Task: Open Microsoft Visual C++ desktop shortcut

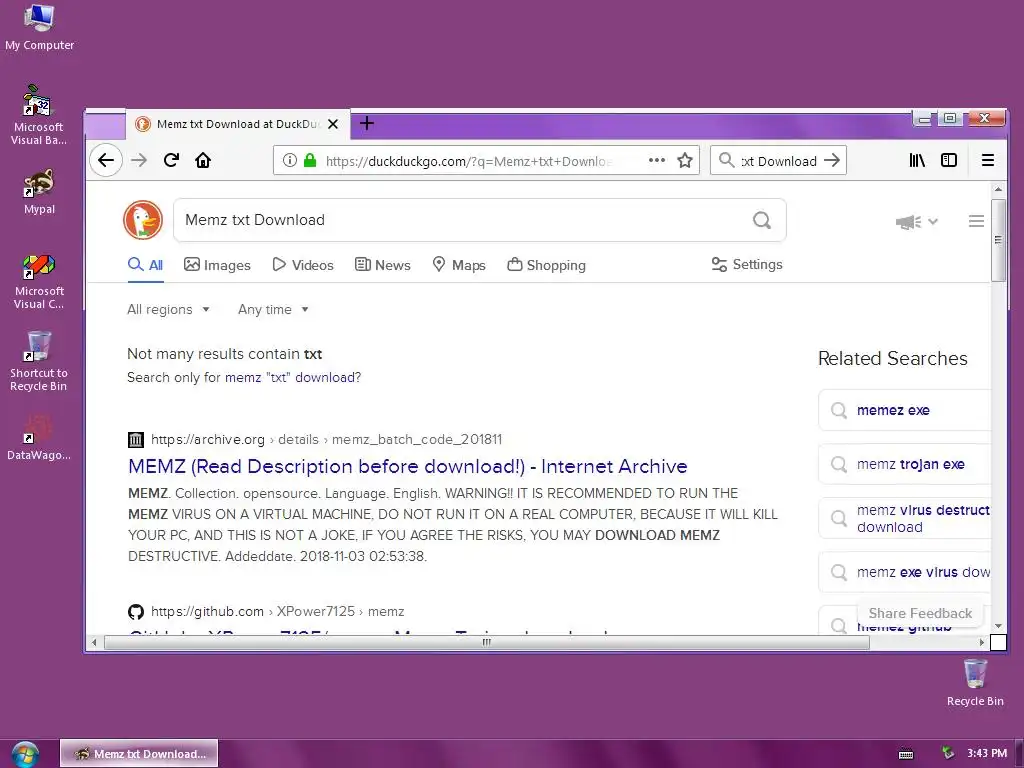Action: pos(39,281)
